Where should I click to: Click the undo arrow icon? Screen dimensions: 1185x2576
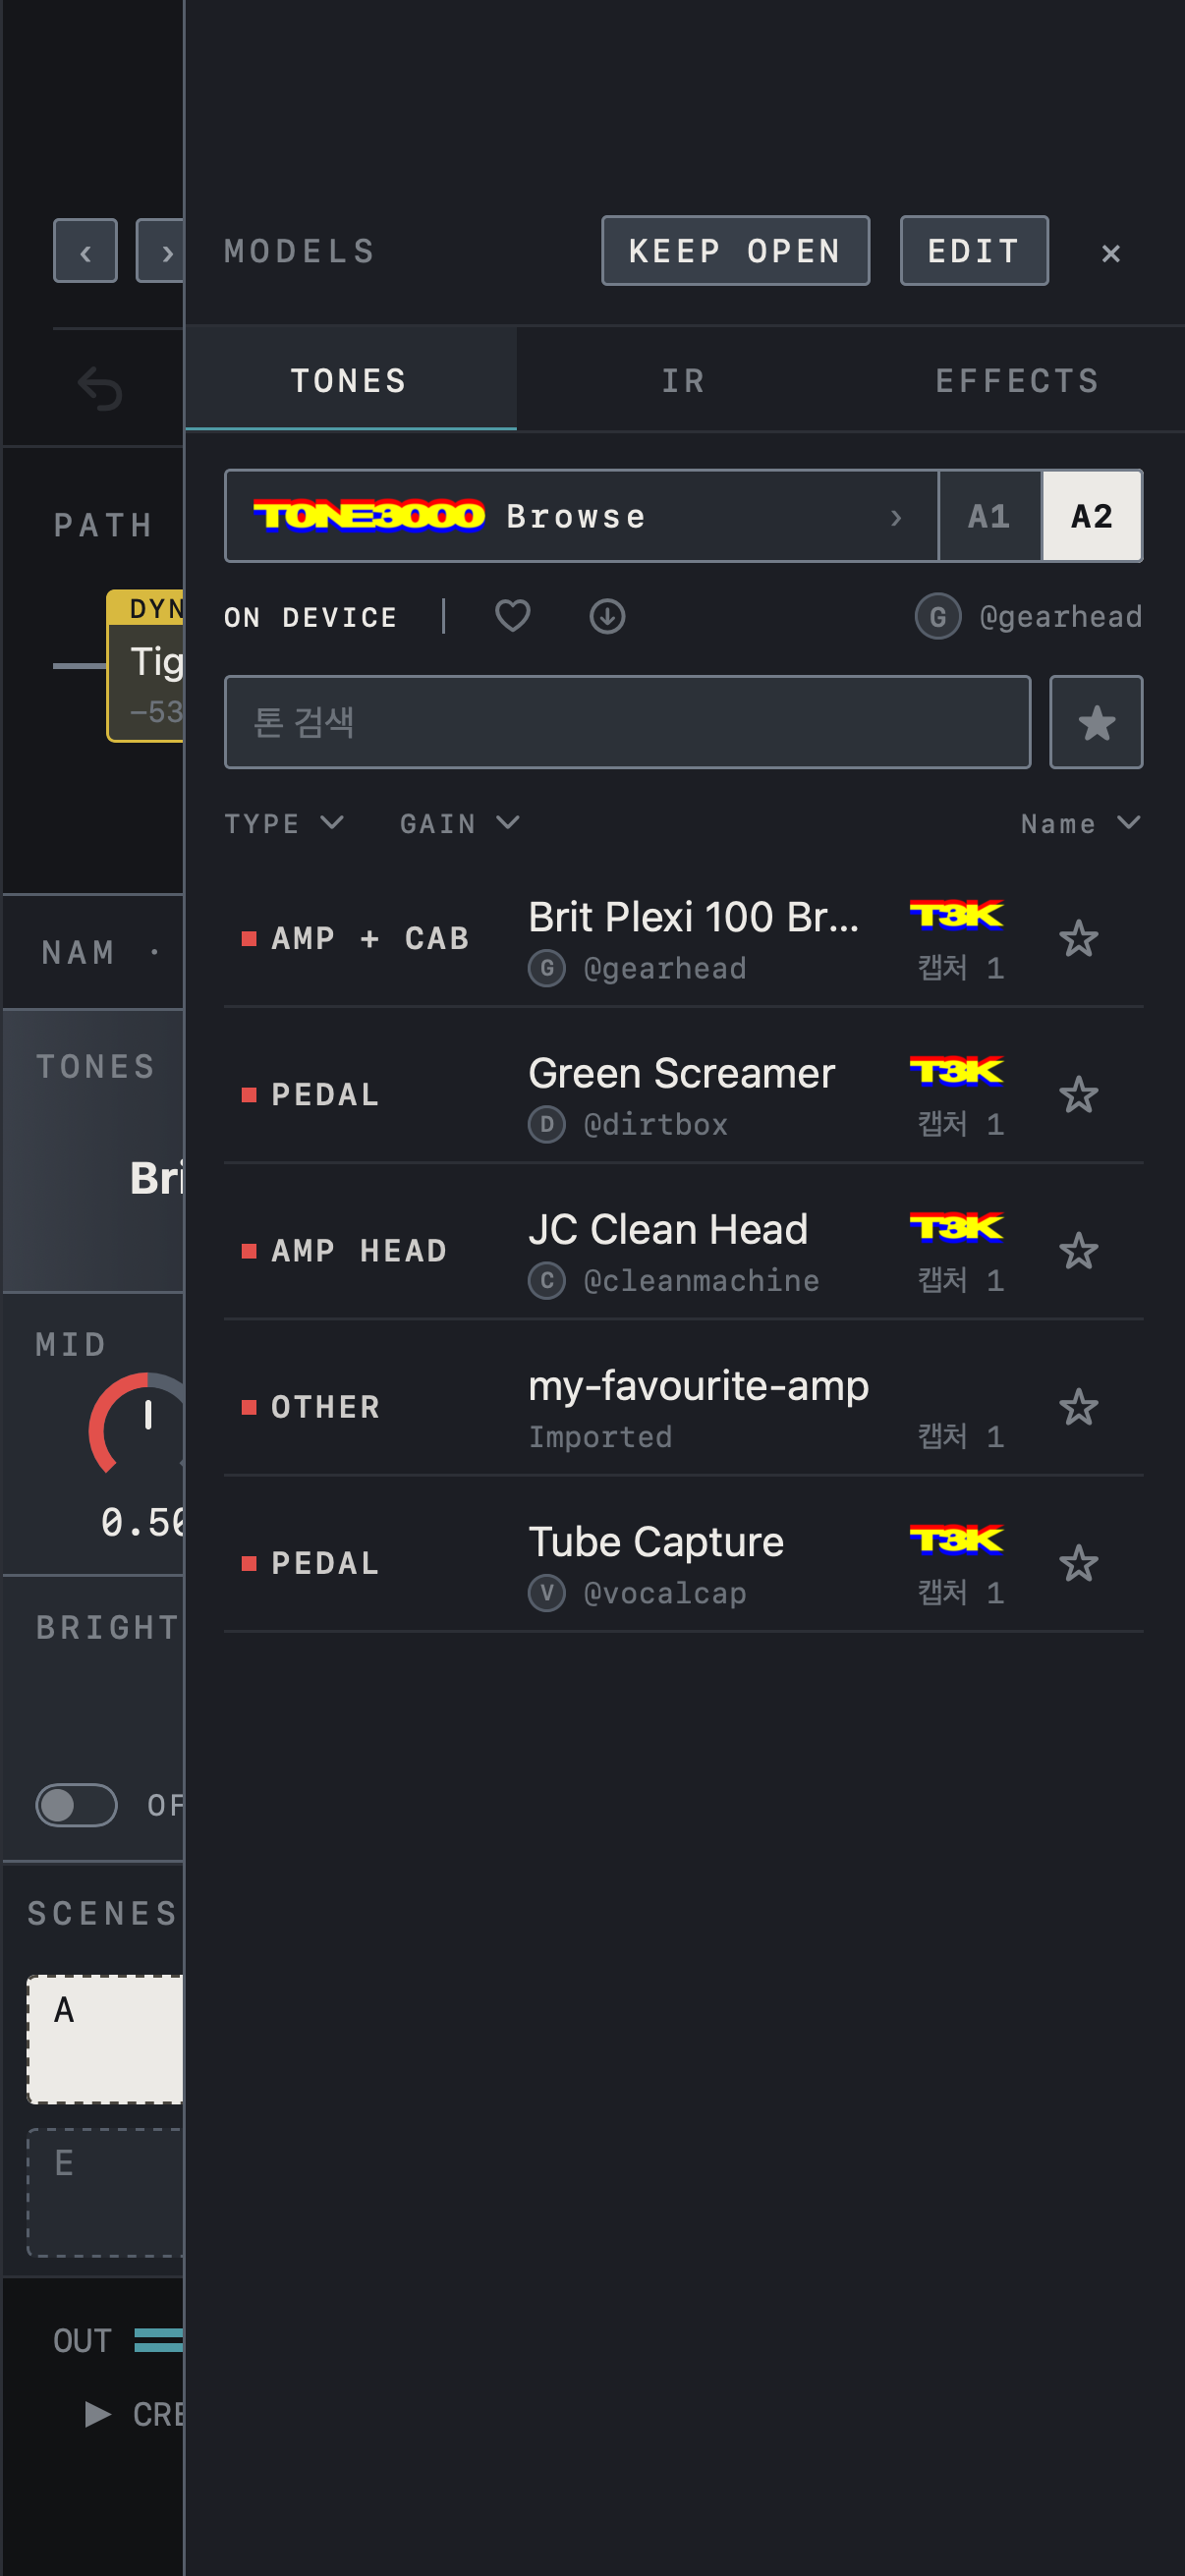100,388
